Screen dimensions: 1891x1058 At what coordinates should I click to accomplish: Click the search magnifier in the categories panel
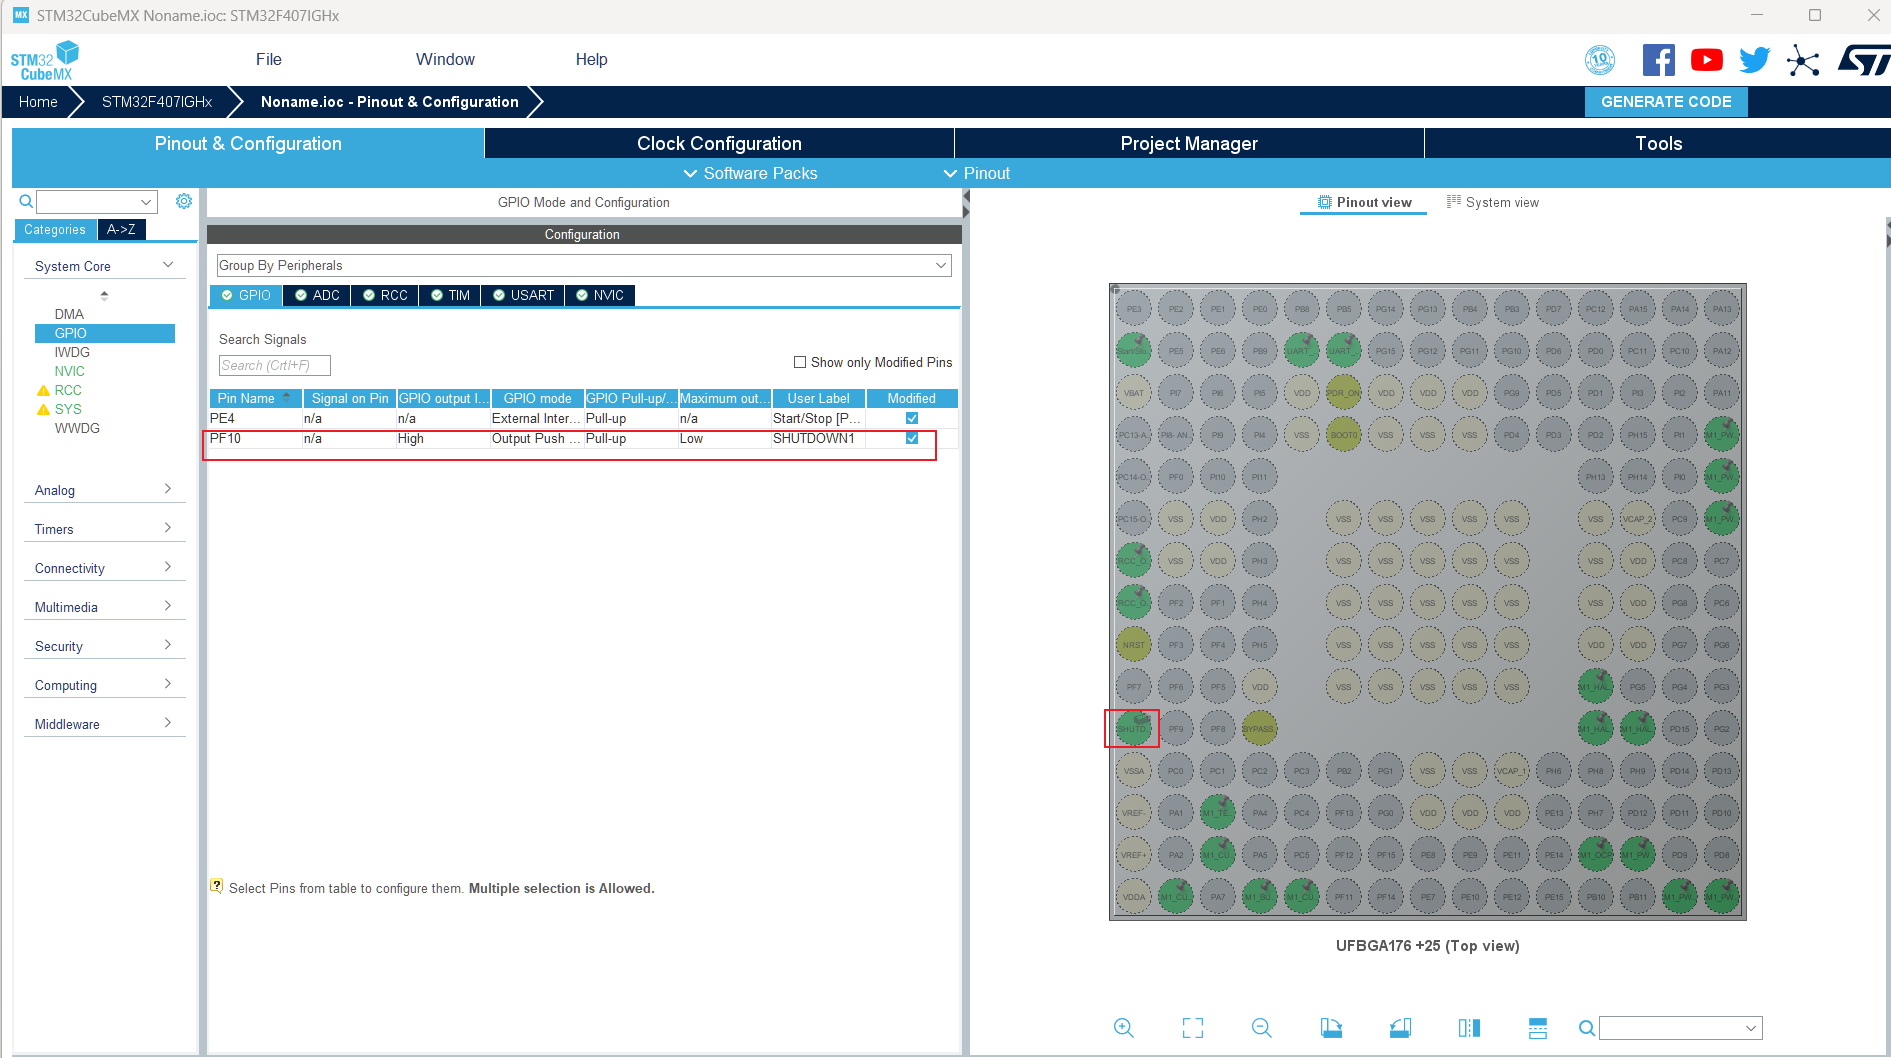(26, 202)
